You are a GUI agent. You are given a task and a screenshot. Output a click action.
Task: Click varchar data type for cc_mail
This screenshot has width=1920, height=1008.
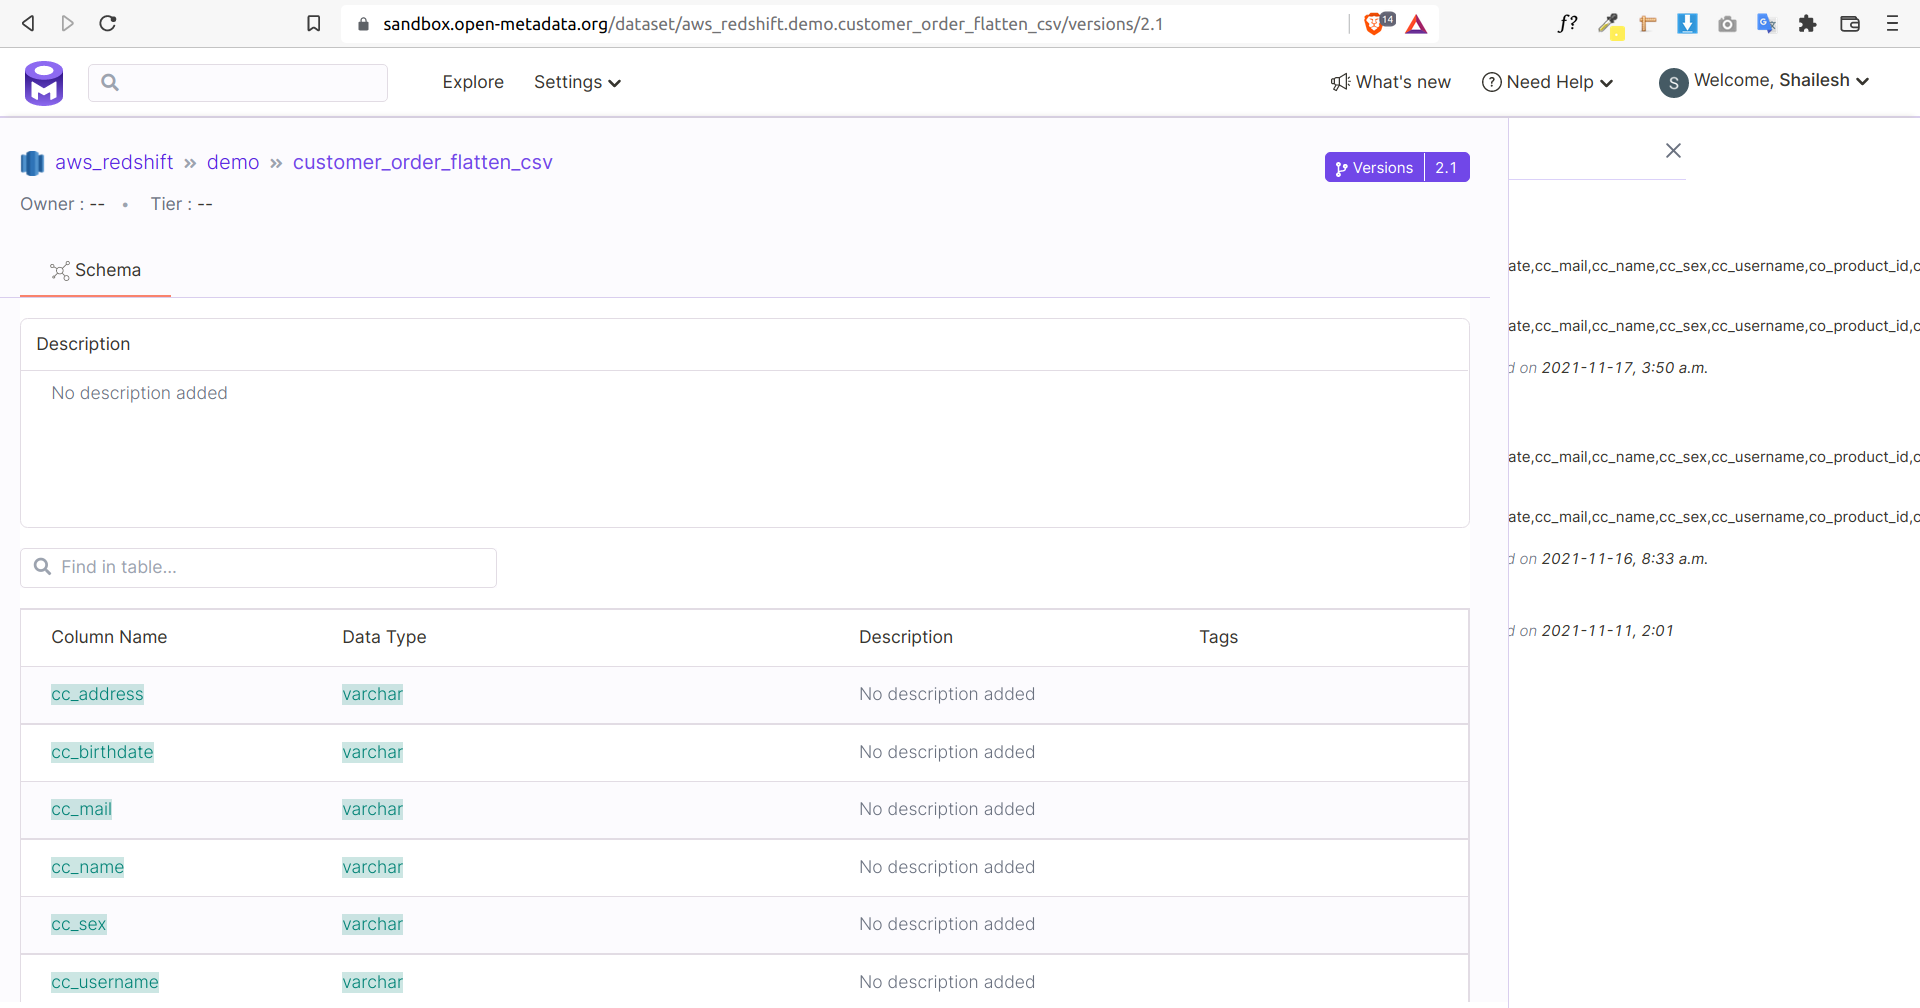(372, 809)
